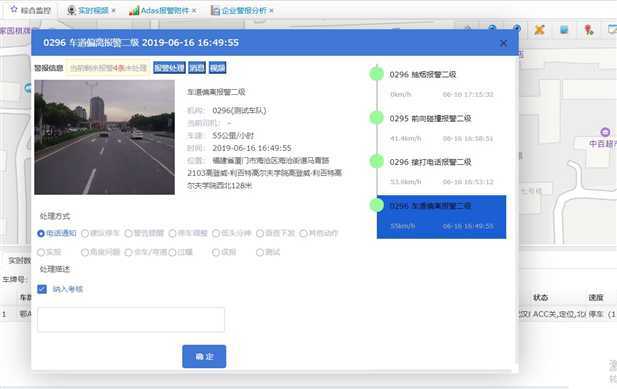Viewport: 617px width, 389px height.
Task: Close the alarm detail dialog
Action: pyautogui.click(x=503, y=43)
